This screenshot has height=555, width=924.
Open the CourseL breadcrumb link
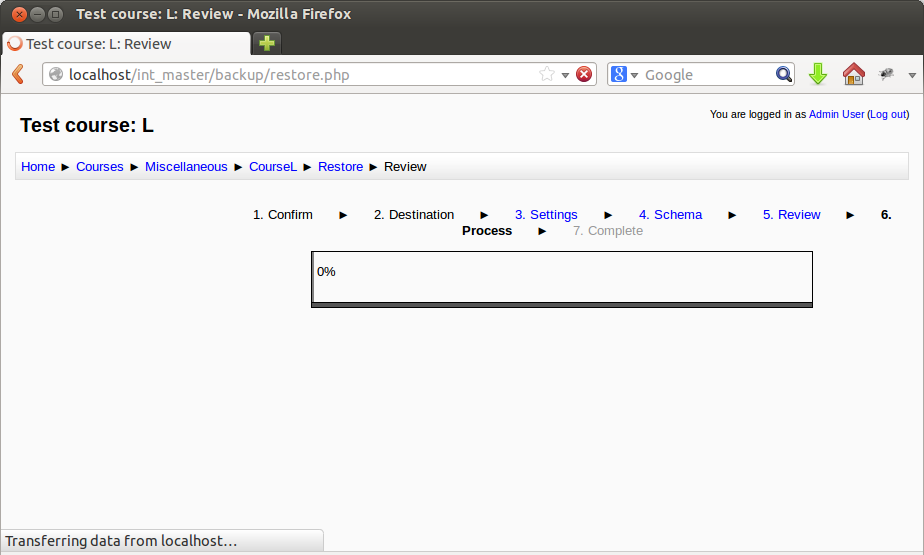[273, 167]
